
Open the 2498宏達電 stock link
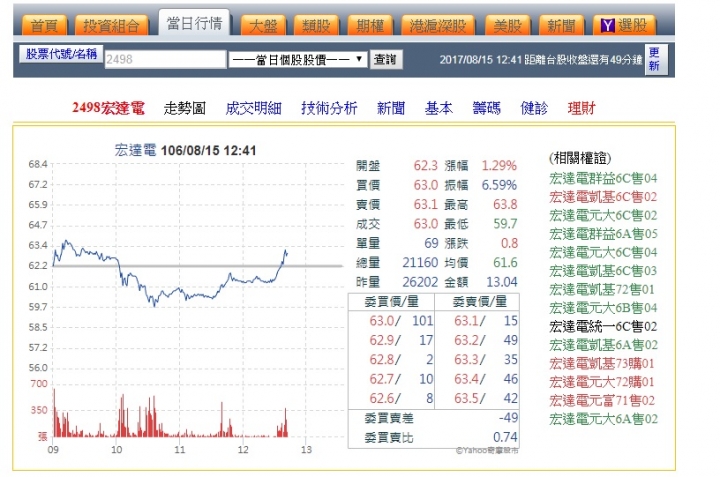(x=108, y=108)
